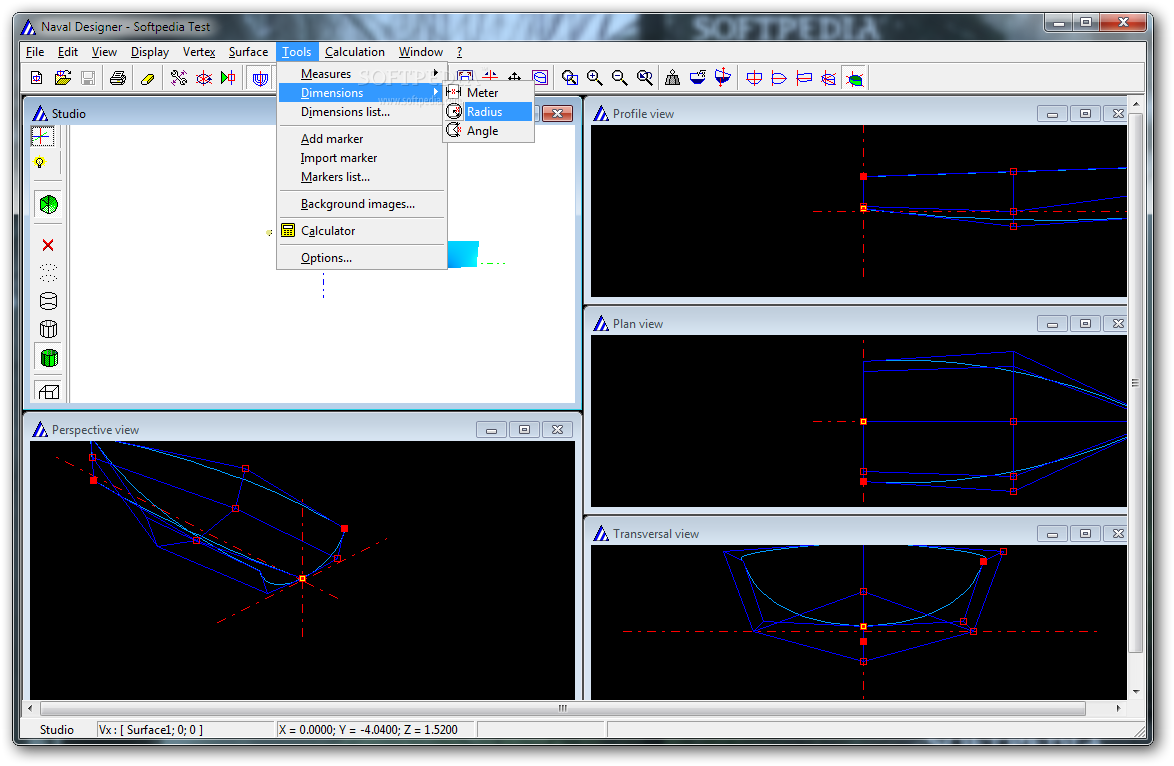Open the File menu

(34, 52)
